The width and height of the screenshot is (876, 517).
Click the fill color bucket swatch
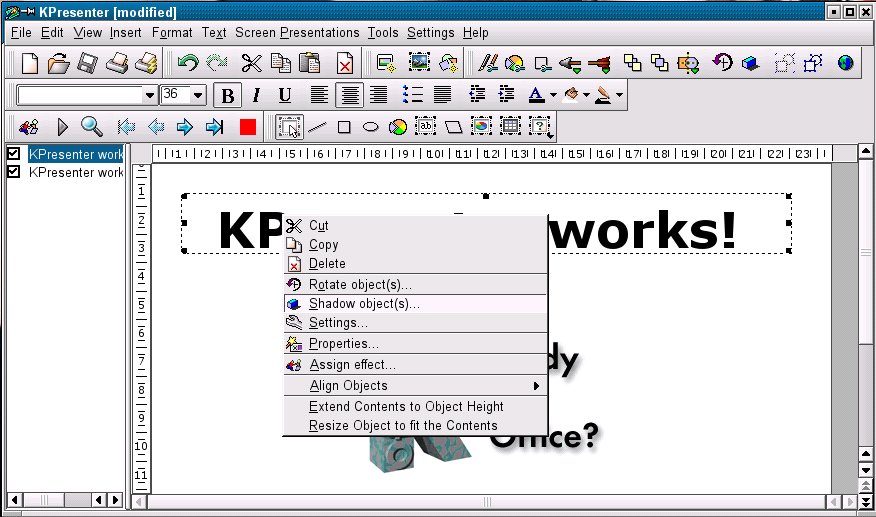click(x=571, y=95)
